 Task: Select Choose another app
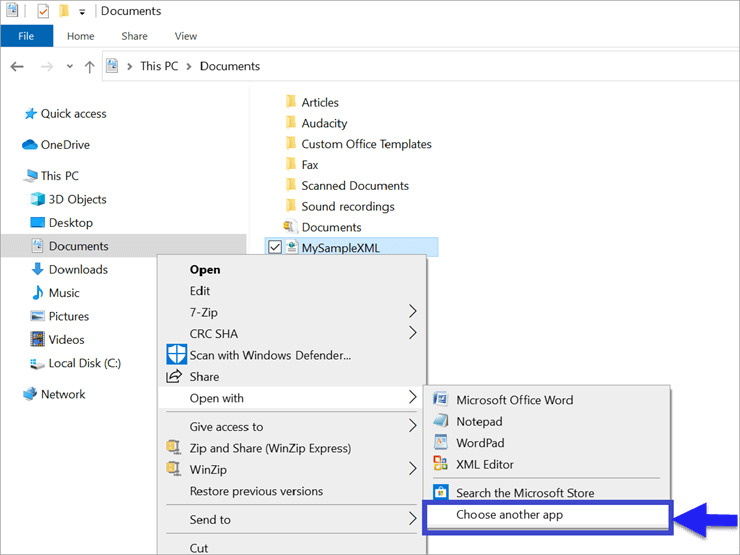point(509,515)
